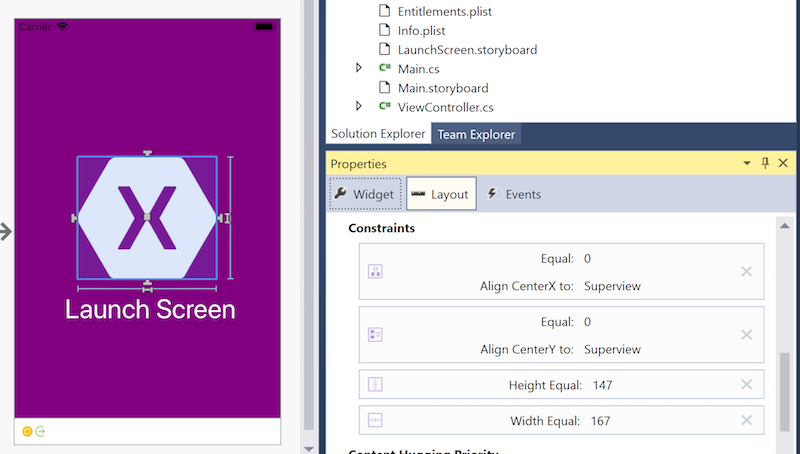This screenshot has width=800, height=454.
Task: Click the Width constraint icon
Action: click(375, 420)
